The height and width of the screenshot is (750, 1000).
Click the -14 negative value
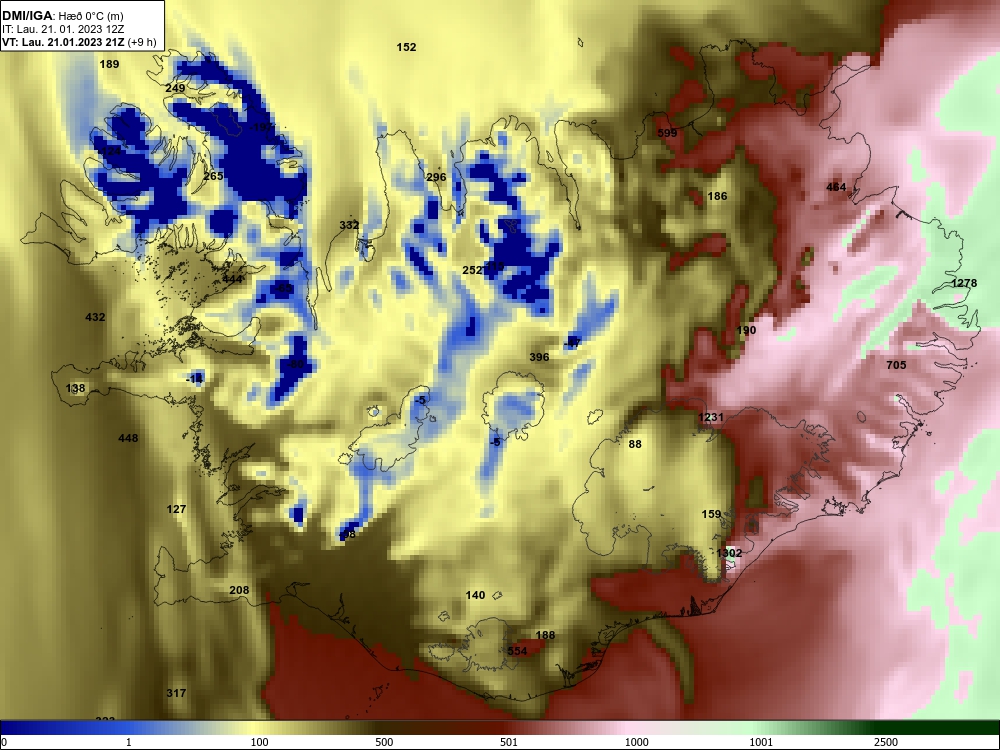coord(194,379)
